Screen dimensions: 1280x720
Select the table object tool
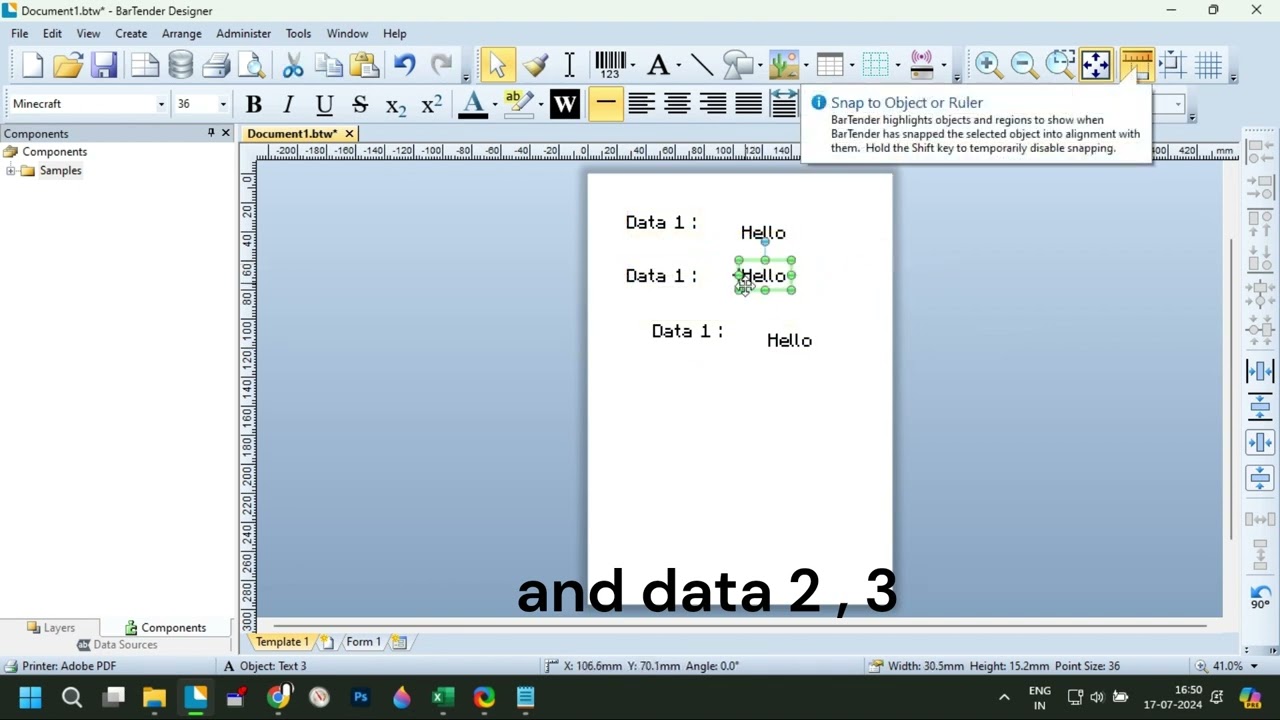coord(829,65)
